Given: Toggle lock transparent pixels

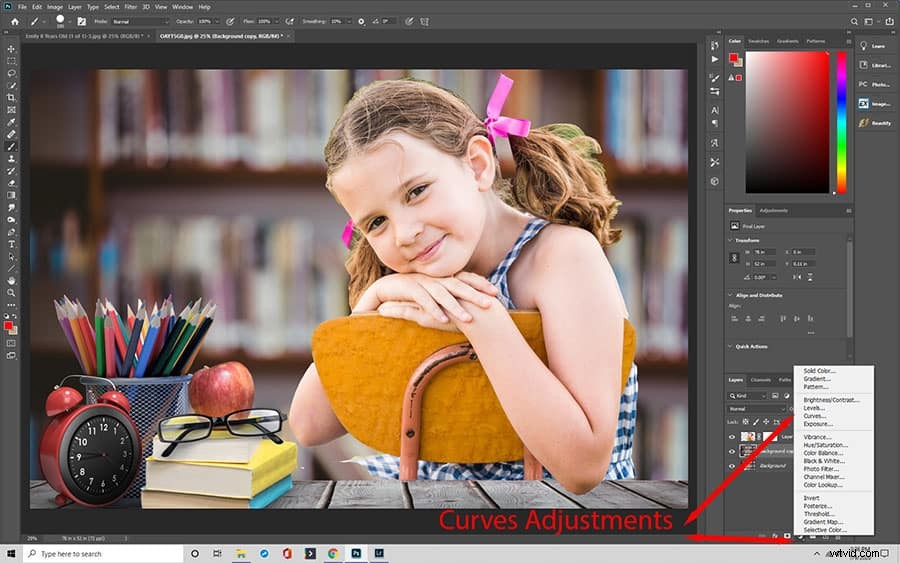Looking at the screenshot, I should click(746, 422).
